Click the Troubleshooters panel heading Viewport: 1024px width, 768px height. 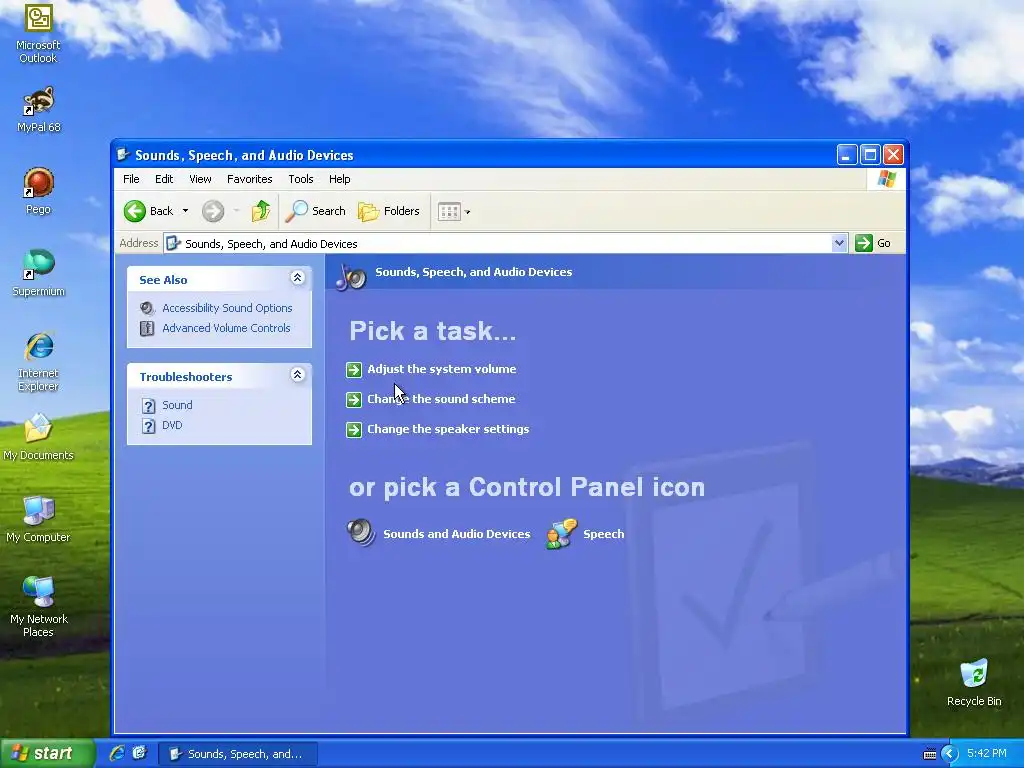[x=185, y=377]
